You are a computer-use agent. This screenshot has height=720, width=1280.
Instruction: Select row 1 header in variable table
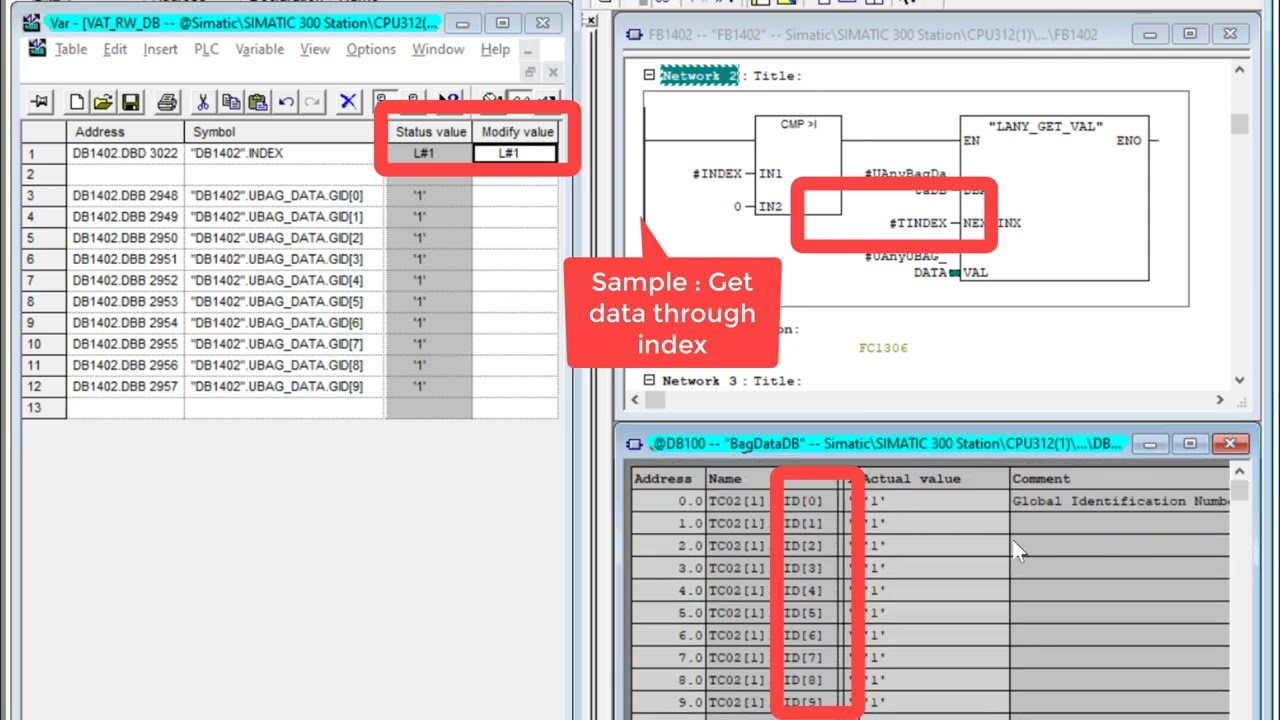tap(44, 154)
